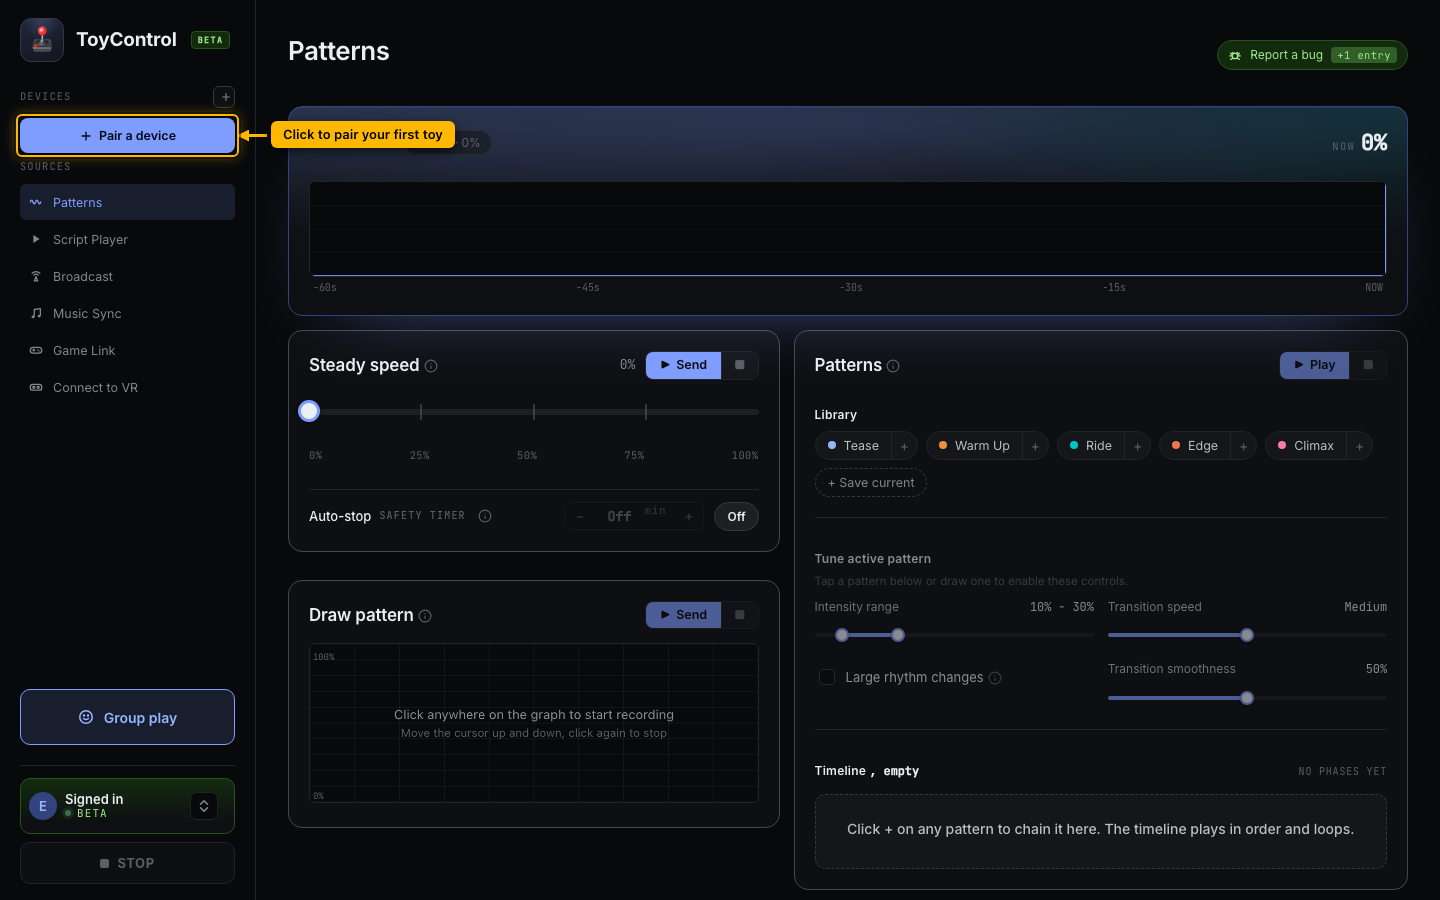Add Edge pattern to the timeline
The width and height of the screenshot is (1440, 900).
click(x=1243, y=446)
